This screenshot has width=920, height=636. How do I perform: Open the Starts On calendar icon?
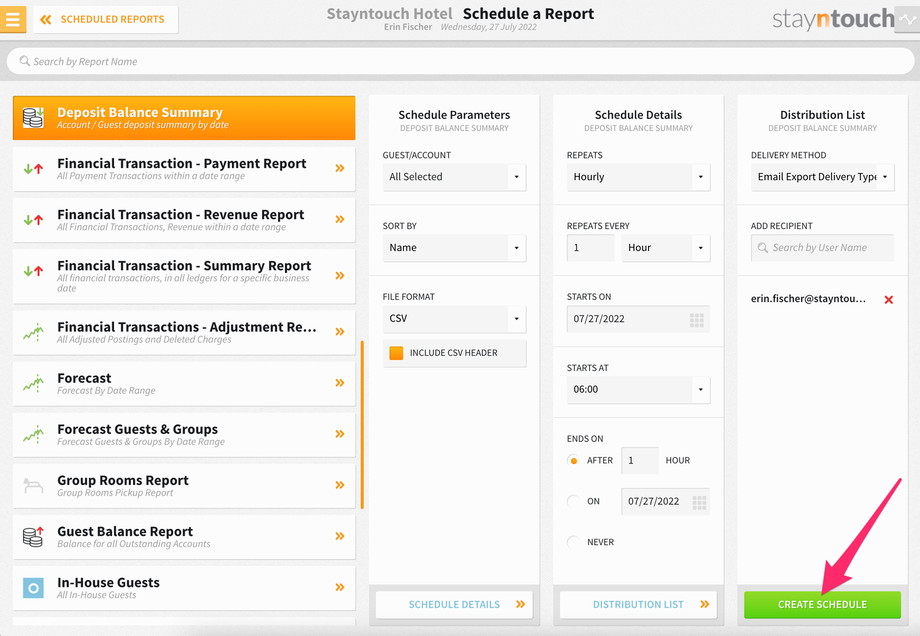click(x=696, y=320)
